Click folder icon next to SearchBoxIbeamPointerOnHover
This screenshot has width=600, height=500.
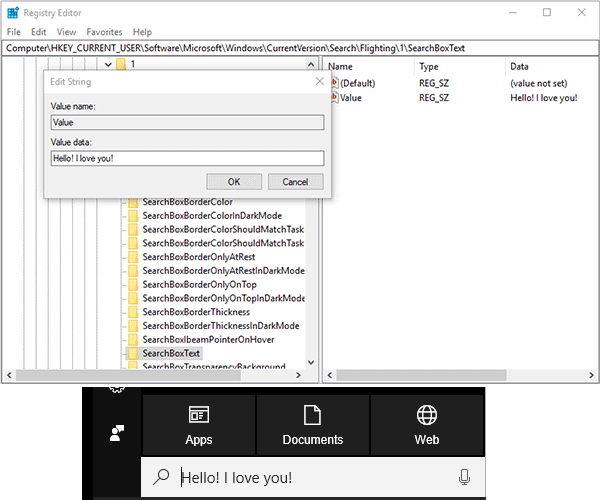(x=133, y=340)
